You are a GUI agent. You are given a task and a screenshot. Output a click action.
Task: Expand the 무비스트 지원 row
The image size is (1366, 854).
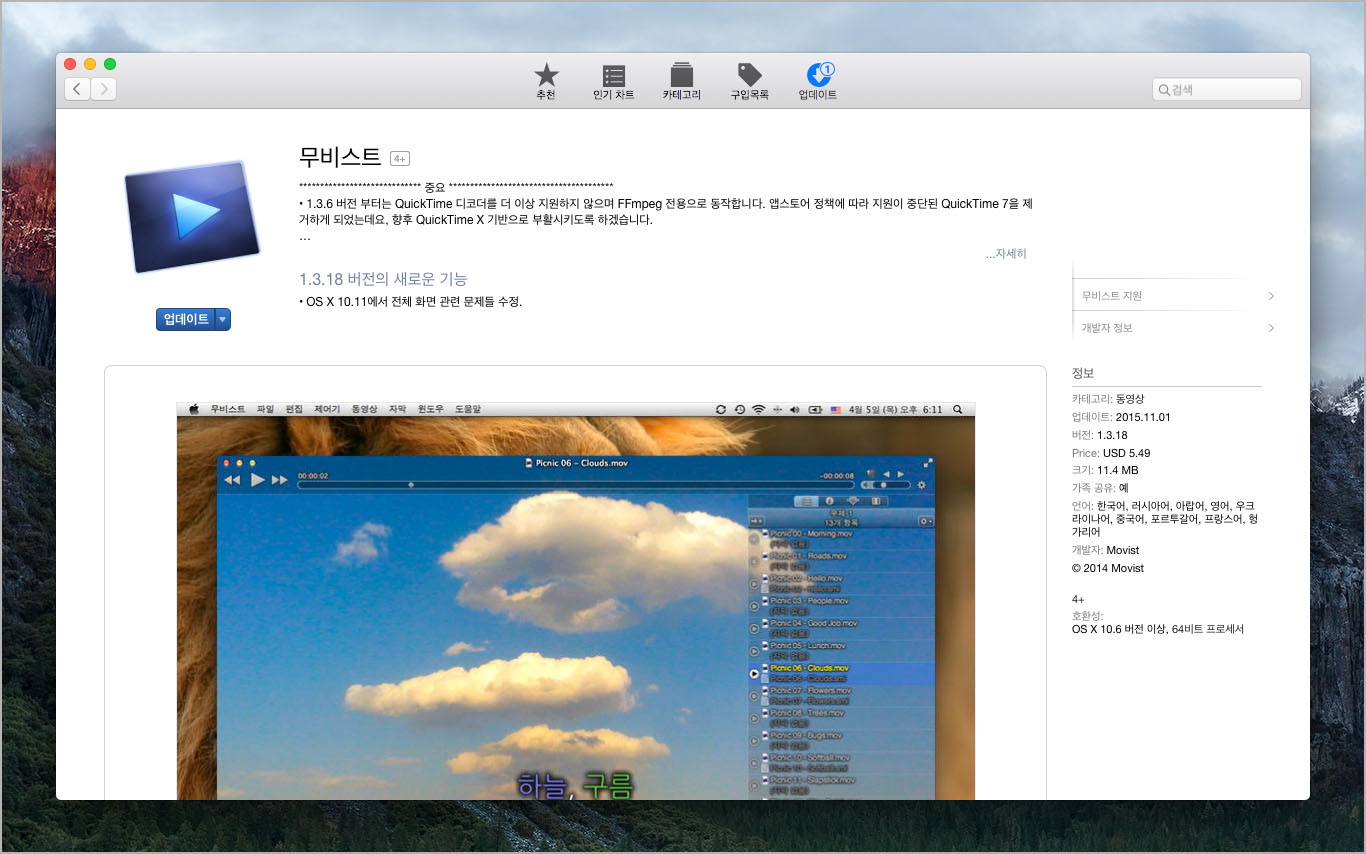tap(1175, 296)
